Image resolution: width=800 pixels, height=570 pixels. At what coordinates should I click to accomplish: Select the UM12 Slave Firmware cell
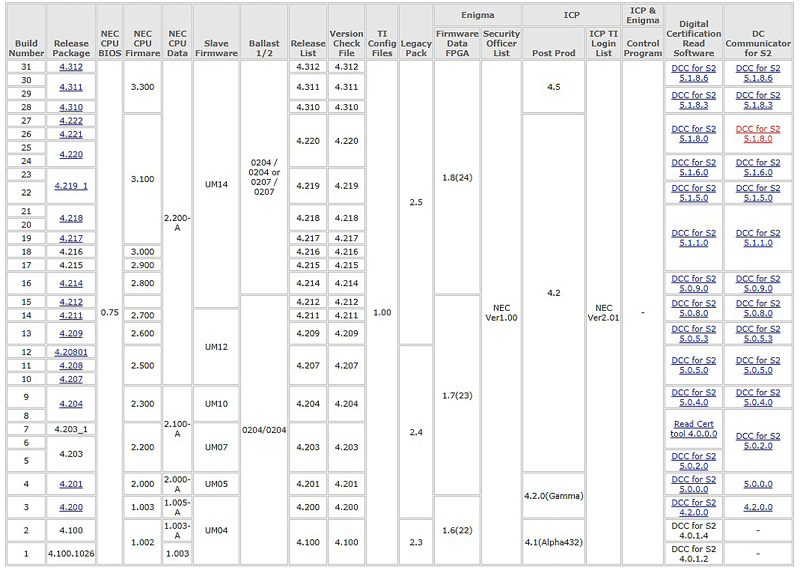pyautogui.click(x=216, y=347)
